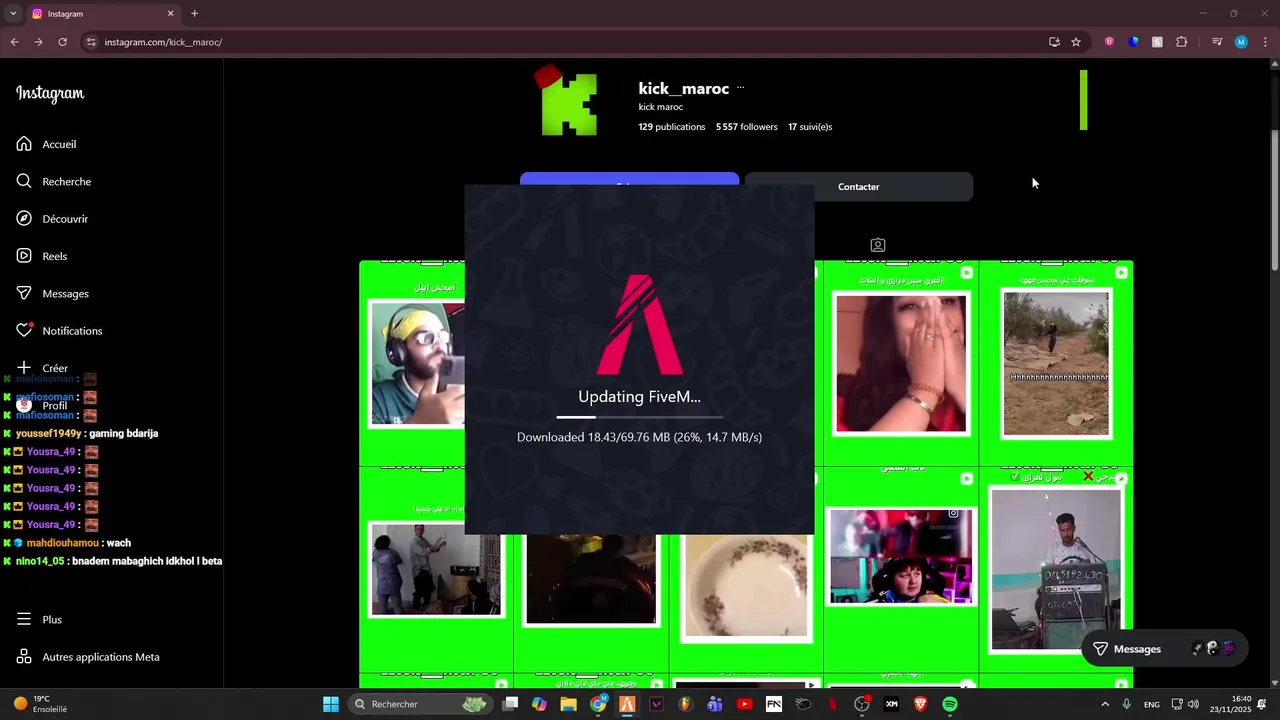Screen dimensions: 1280x720
Task: Click the FiveM logo in the updater
Action: tap(640, 324)
